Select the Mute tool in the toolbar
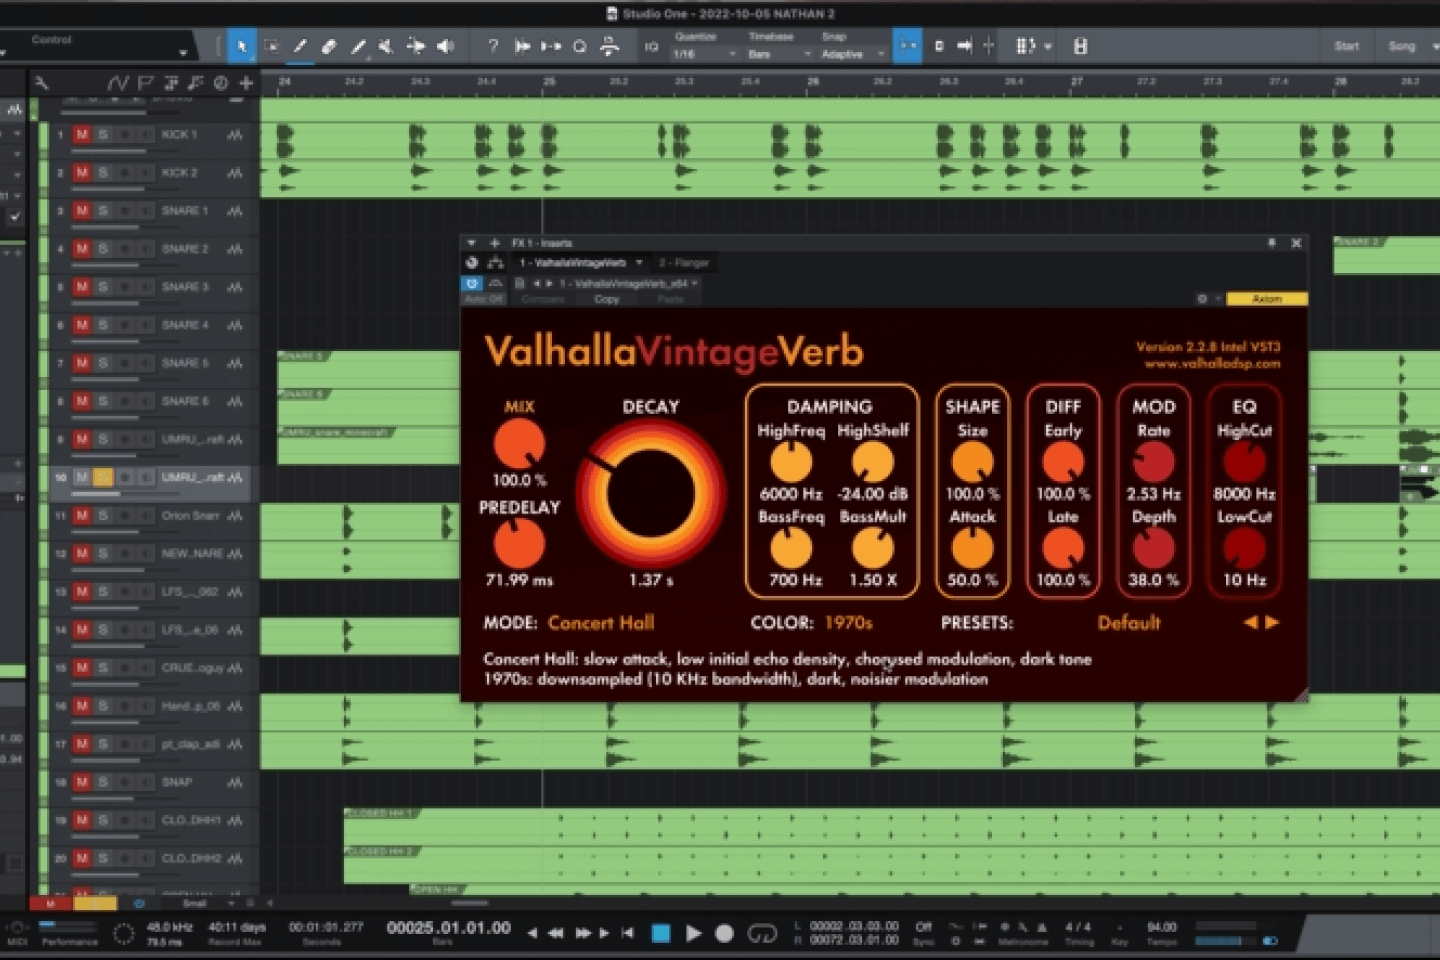Viewport: 1440px width, 960px height. click(x=385, y=46)
